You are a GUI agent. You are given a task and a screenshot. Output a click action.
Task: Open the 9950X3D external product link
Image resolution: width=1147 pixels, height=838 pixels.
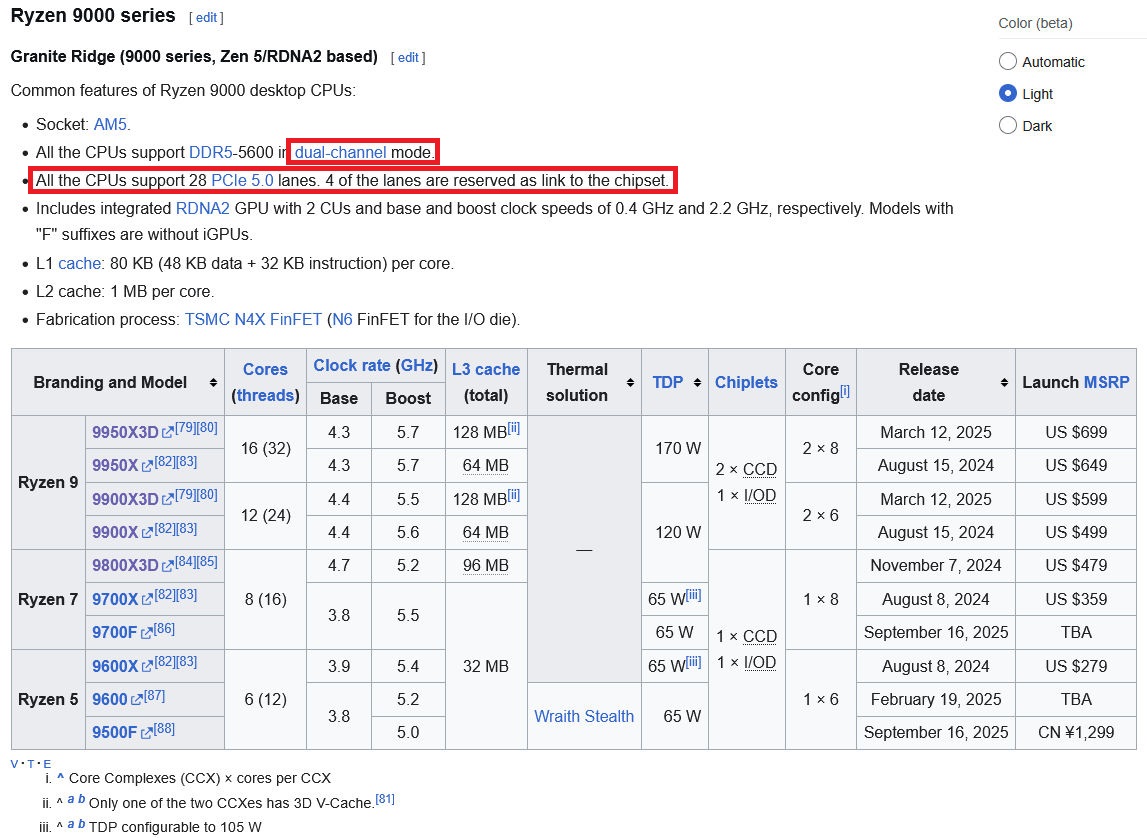(x=132, y=432)
